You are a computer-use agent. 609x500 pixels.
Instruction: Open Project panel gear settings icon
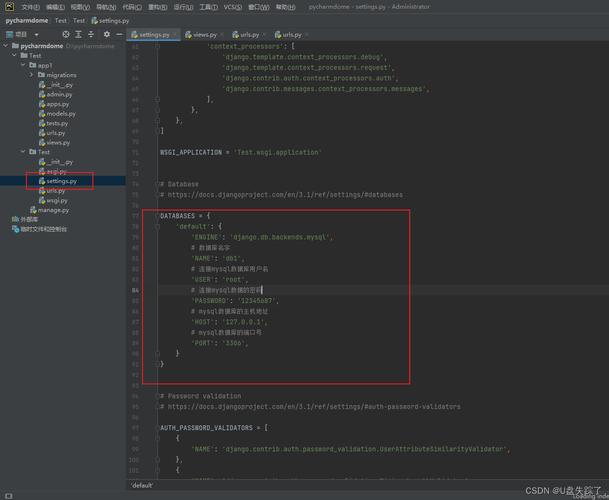107,34
